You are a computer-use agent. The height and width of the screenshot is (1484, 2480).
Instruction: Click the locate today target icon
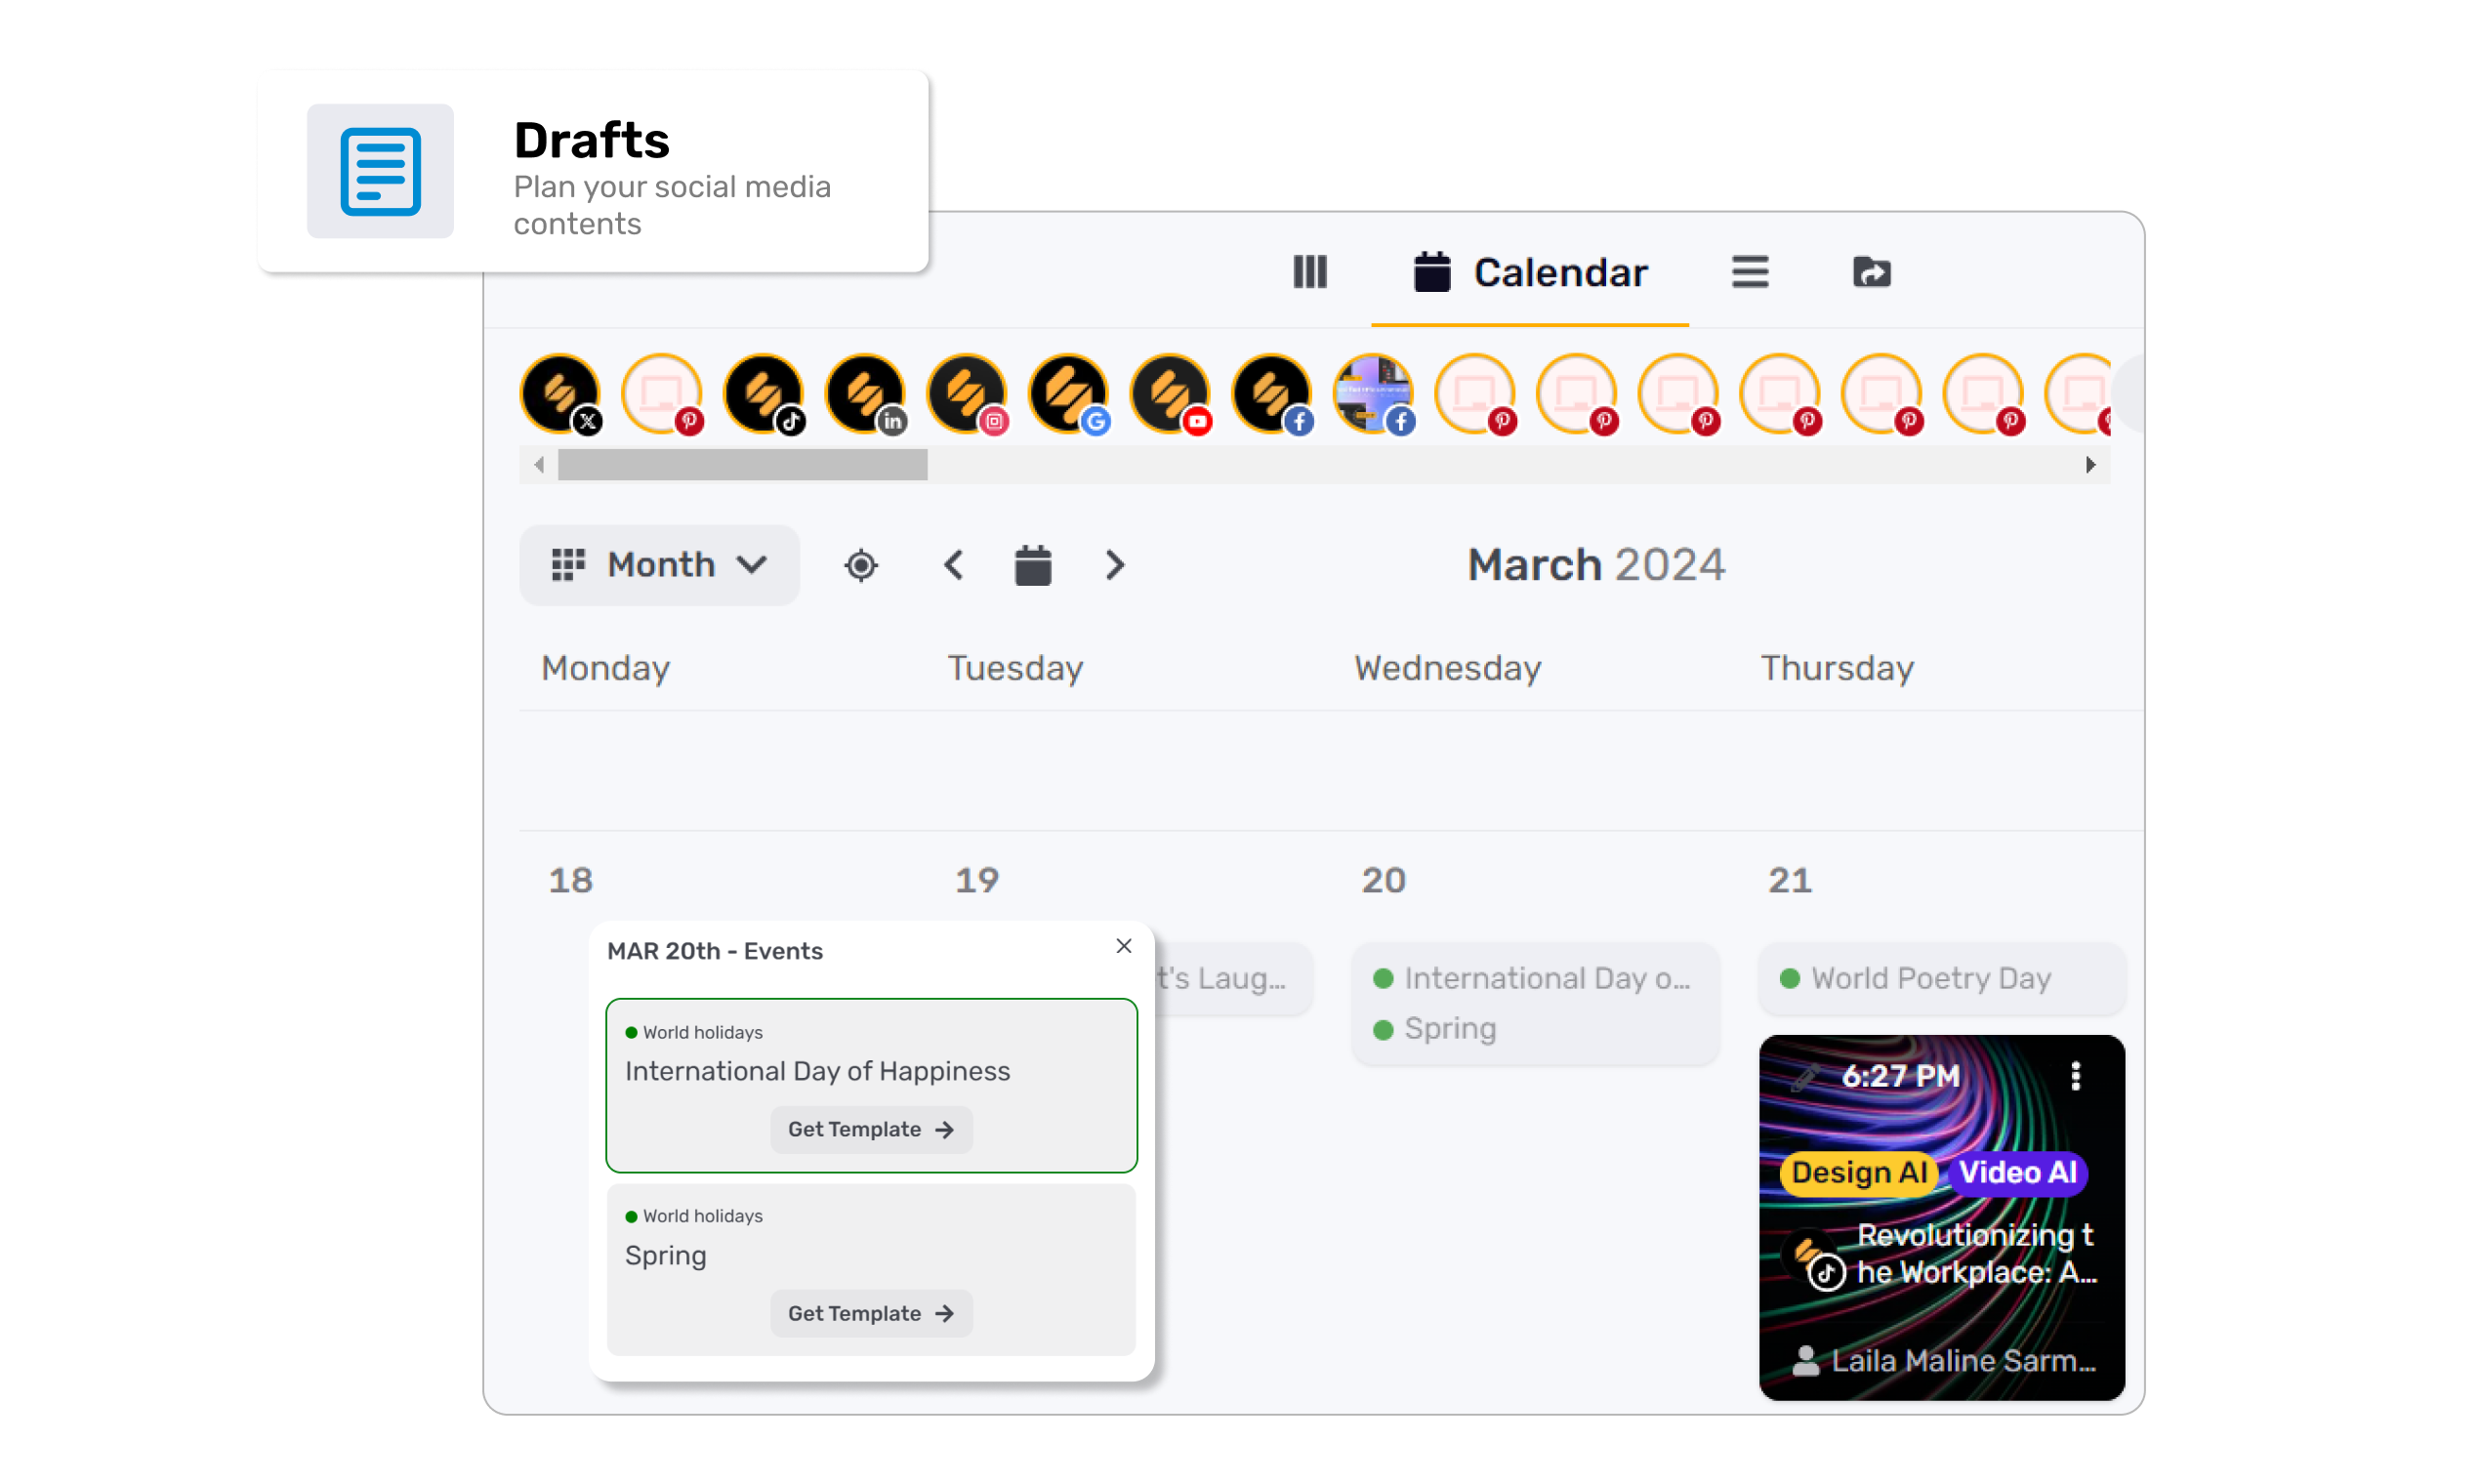point(860,566)
